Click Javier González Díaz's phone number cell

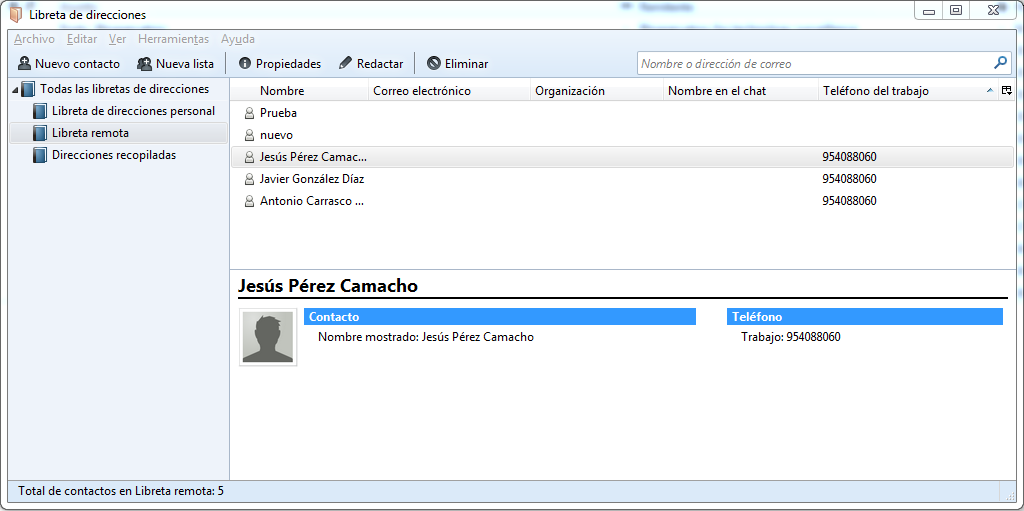(x=849, y=179)
